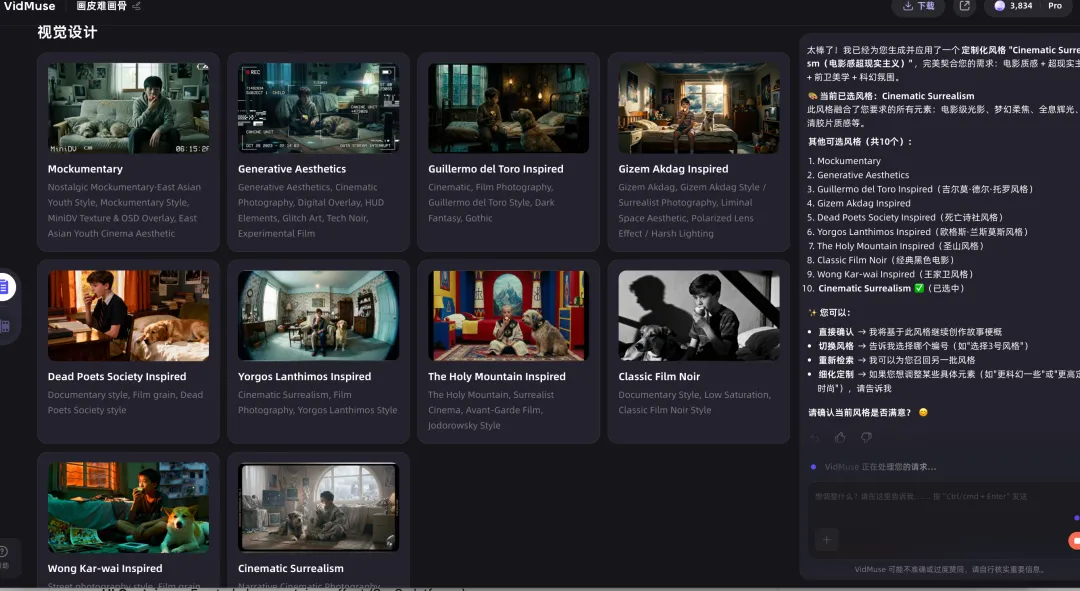Viewport: 1080px width, 591px height.
Task: Click the 画皮难画骨 project title
Action: [x=101, y=6]
